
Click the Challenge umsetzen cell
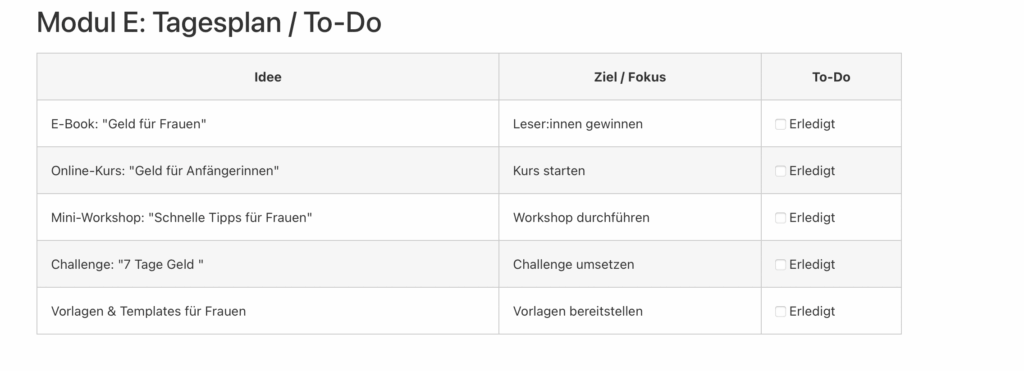click(630, 265)
